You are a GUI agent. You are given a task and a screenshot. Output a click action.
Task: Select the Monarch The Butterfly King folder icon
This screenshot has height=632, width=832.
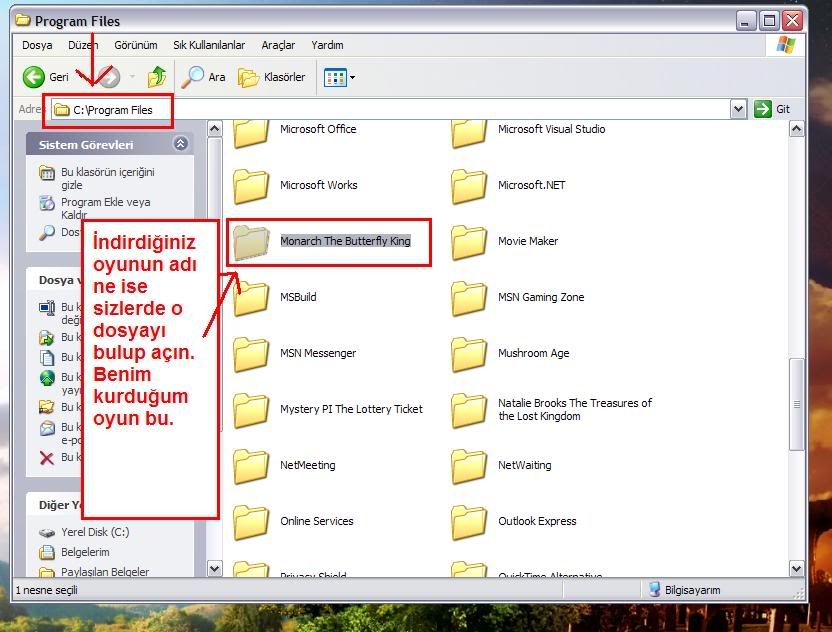(x=251, y=243)
